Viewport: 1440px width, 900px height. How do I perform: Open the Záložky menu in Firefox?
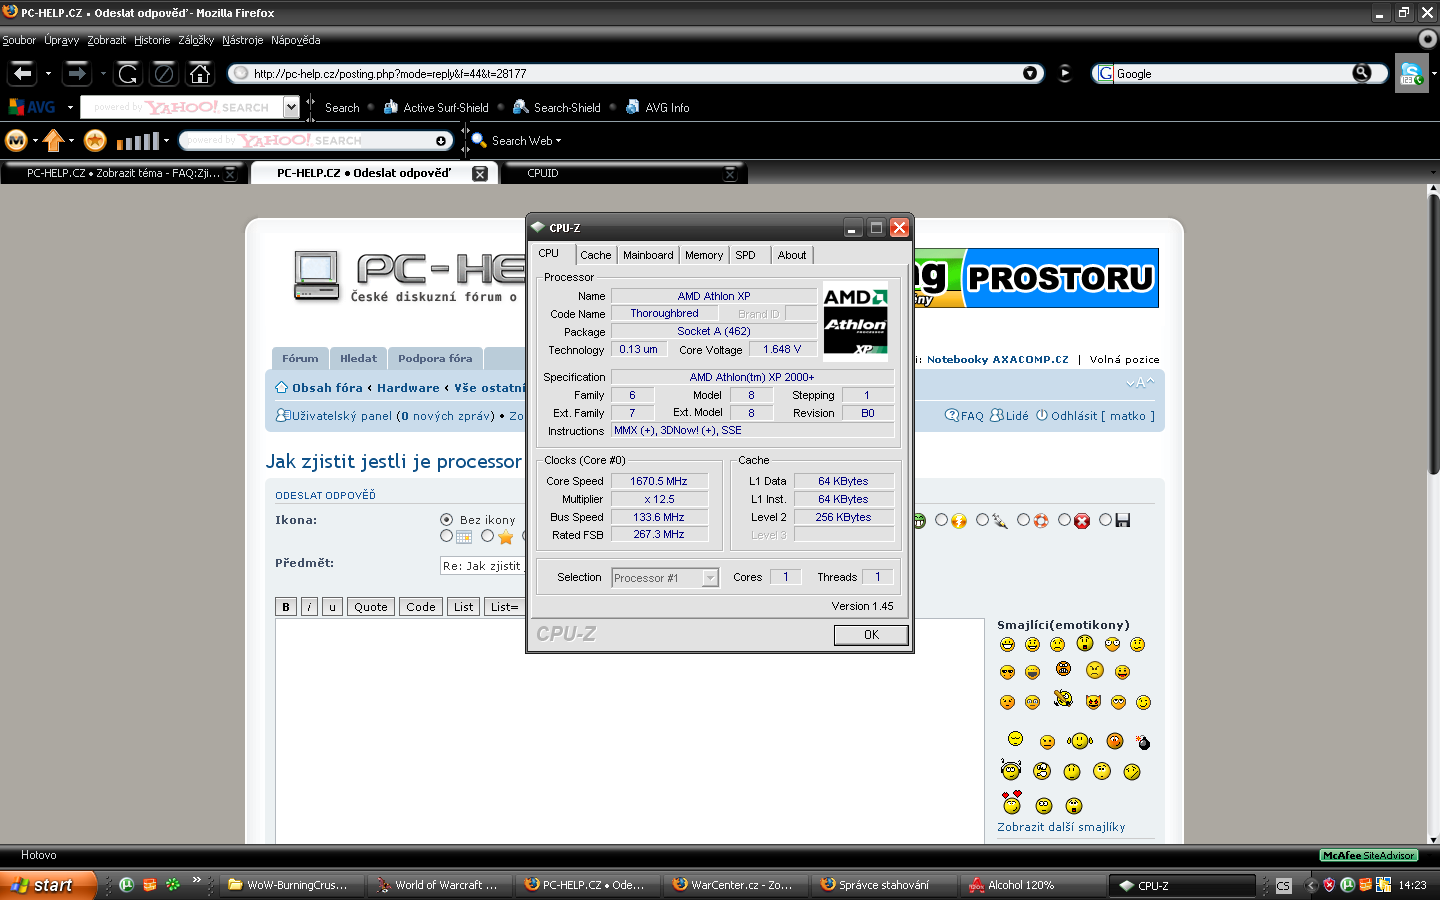(196, 40)
